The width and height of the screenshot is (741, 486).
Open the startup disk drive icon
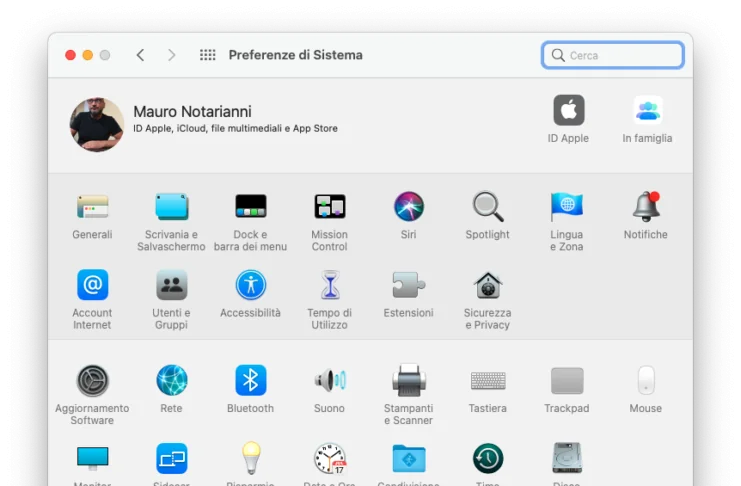[x=567, y=458]
